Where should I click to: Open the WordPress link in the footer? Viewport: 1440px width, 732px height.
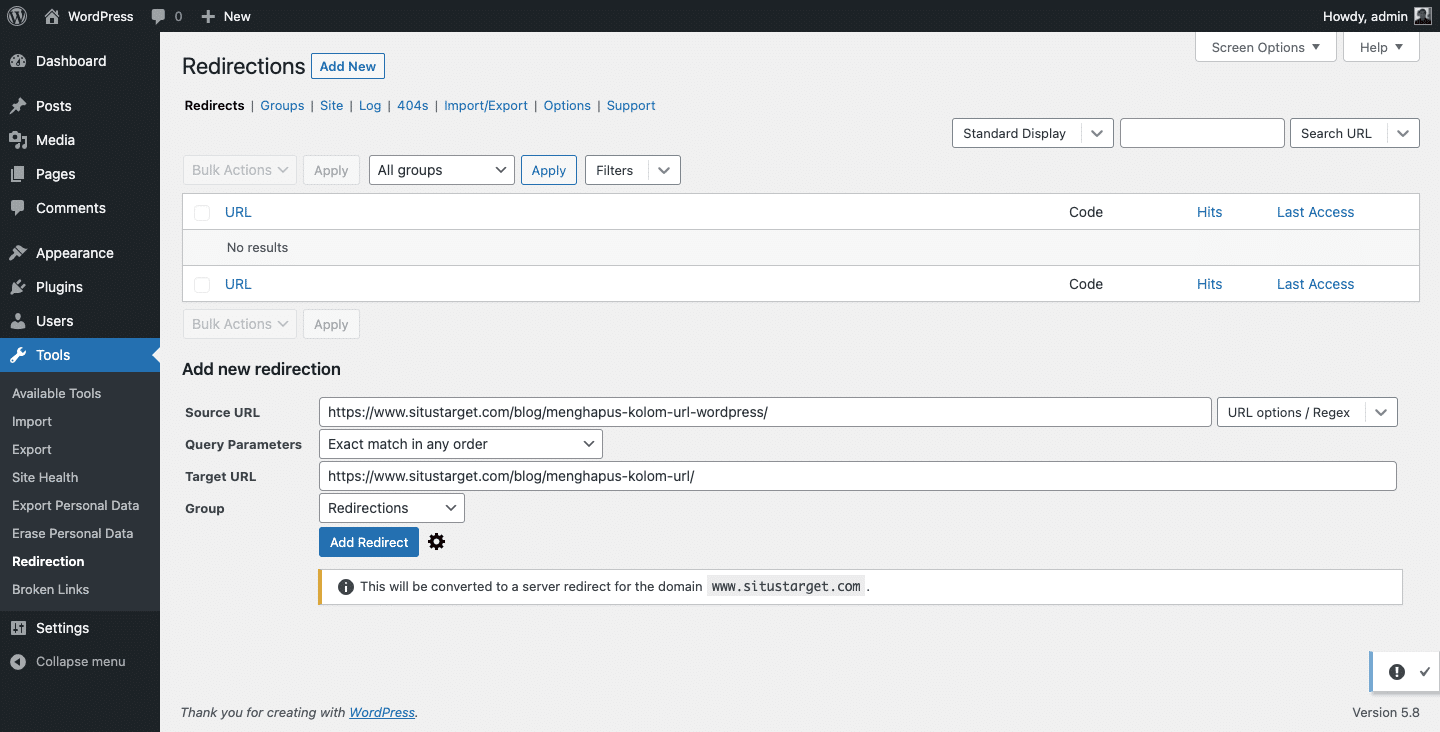point(382,712)
